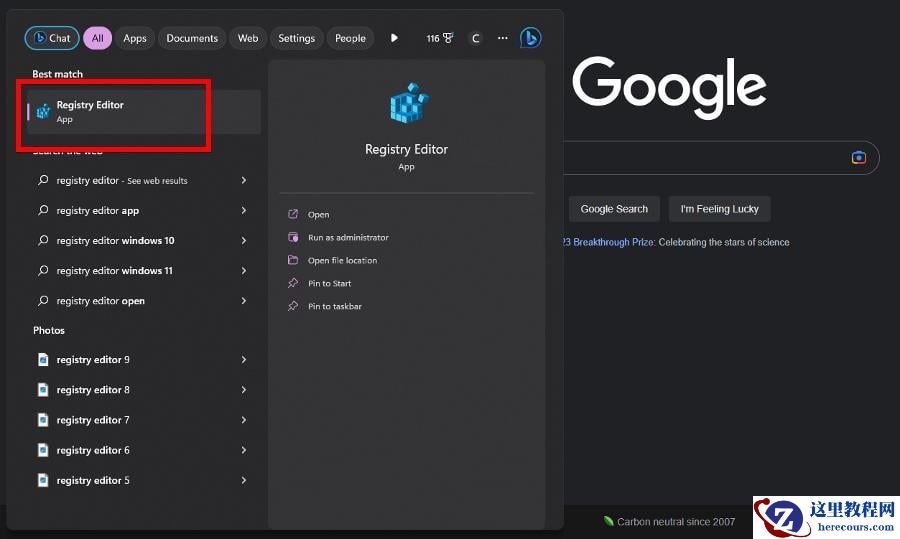Click the rewards points trophy icon
Screen dimensions: 900x539
[x=447, y=38]
